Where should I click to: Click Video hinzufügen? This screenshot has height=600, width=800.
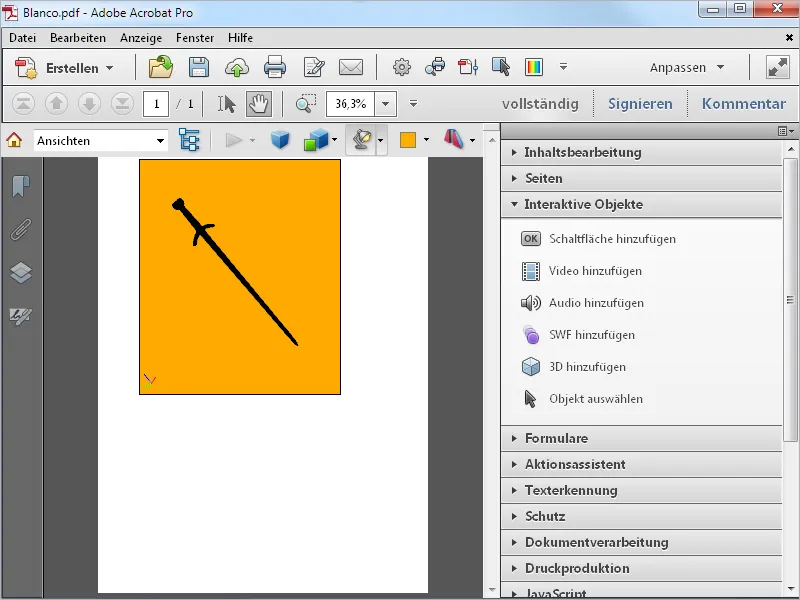581,271
